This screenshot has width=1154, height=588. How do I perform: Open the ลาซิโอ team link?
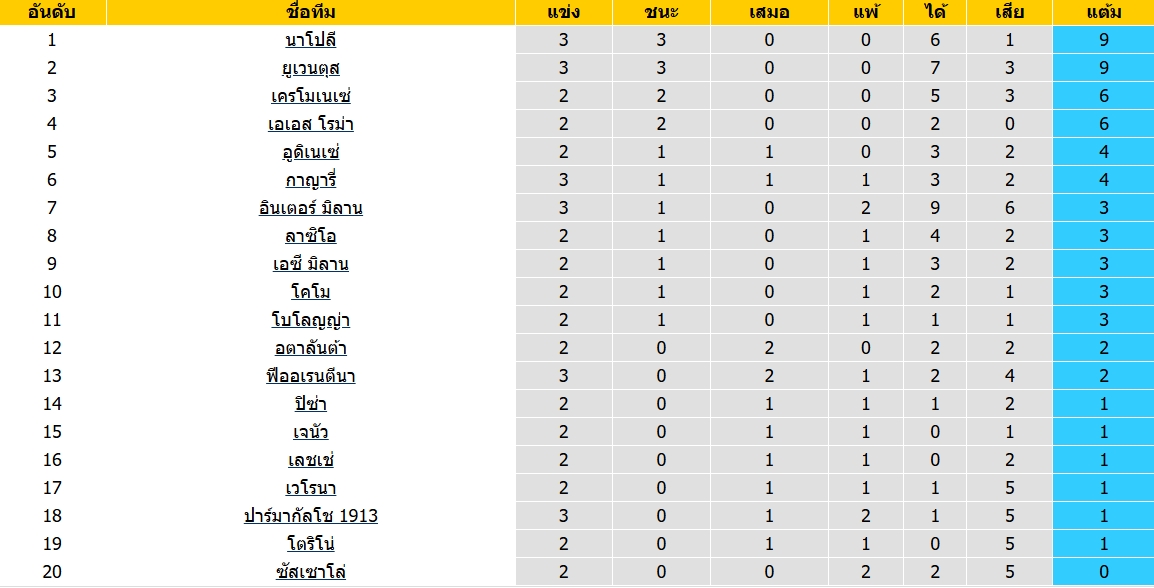click(311, 236)
